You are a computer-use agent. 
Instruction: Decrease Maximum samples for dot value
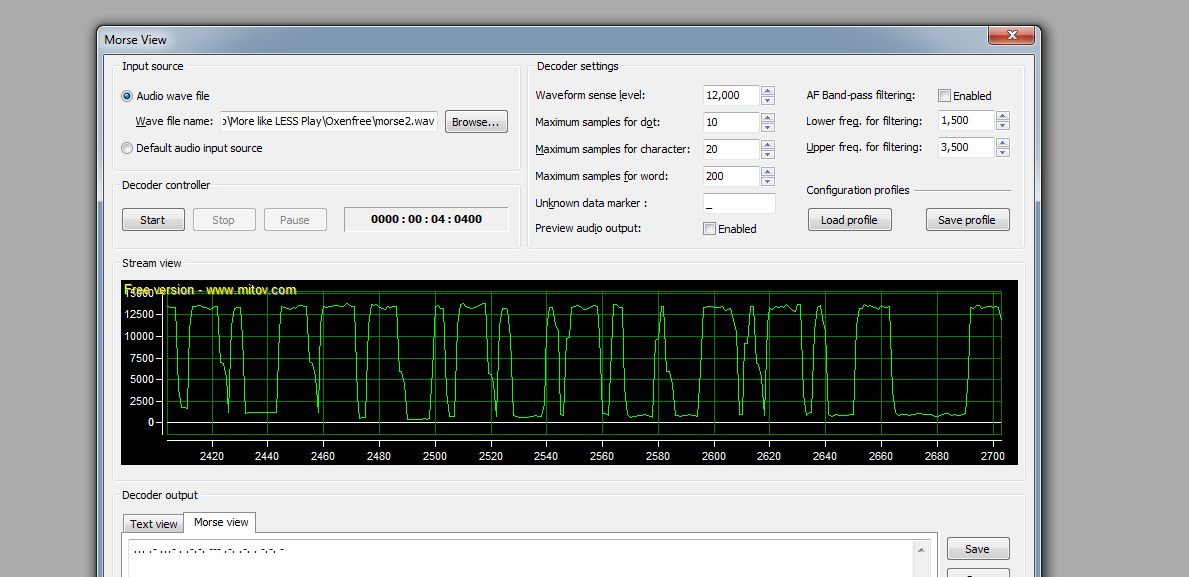pos(767,127)
